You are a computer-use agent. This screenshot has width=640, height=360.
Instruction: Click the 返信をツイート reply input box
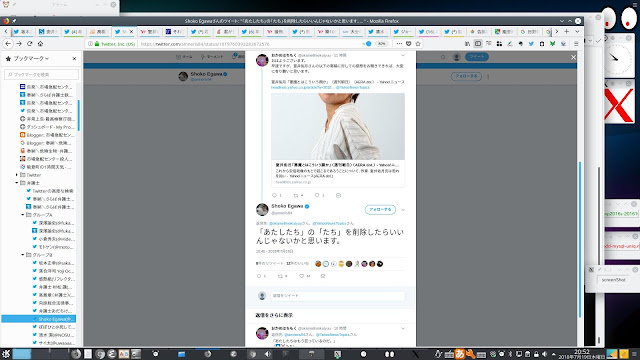point(338,296)
